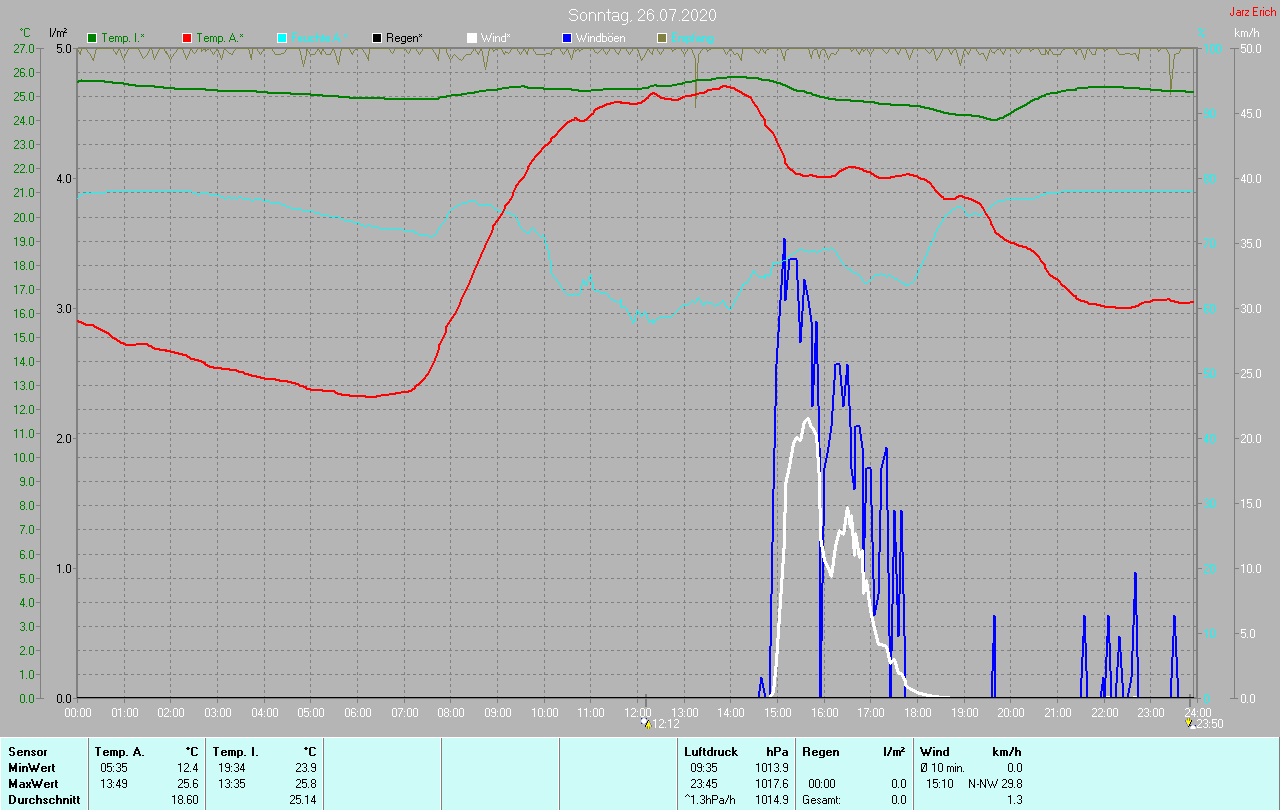Viewport: 1280px width, 810px height.
Task: Click the Temp. A. max value 25.6
Action: click(x=186, y=784)
